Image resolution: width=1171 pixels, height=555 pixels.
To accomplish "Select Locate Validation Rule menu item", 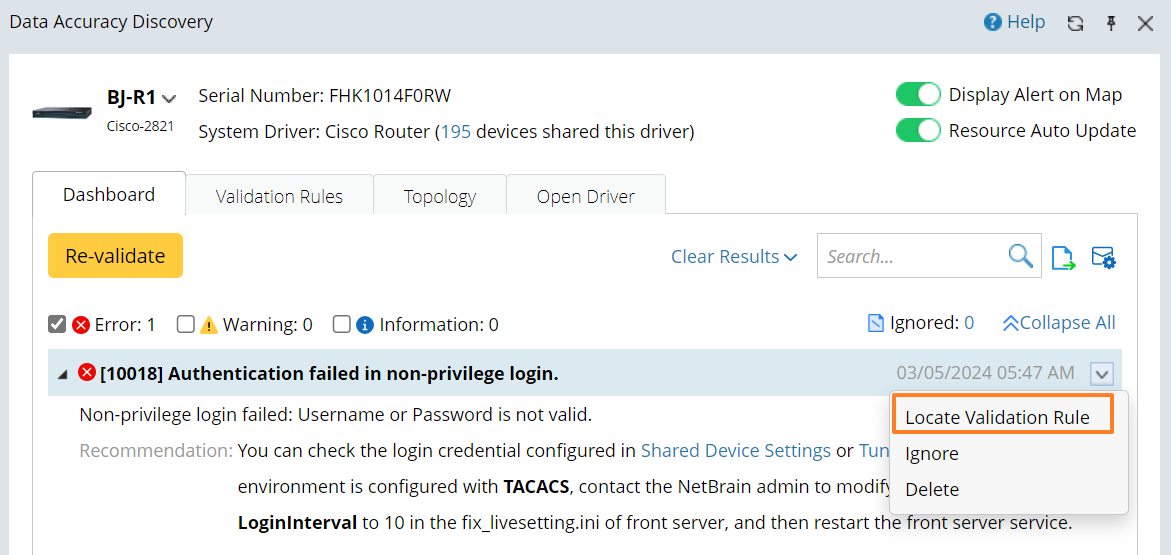I will point(997,417).
